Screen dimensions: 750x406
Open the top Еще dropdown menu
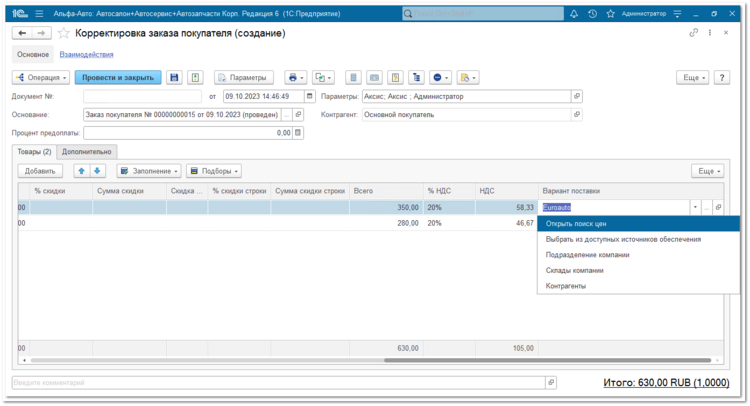(693, 77)
